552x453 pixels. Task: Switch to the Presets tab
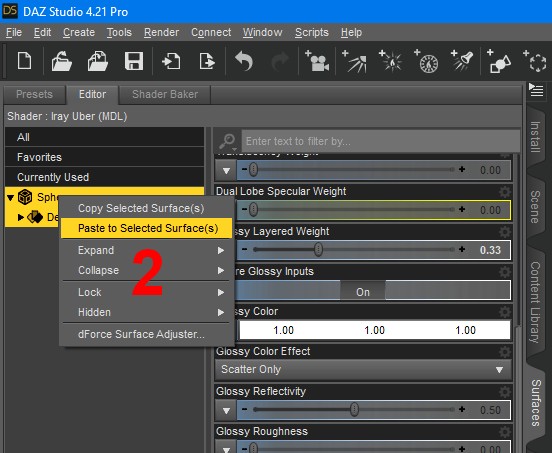[x=34, y=94]
